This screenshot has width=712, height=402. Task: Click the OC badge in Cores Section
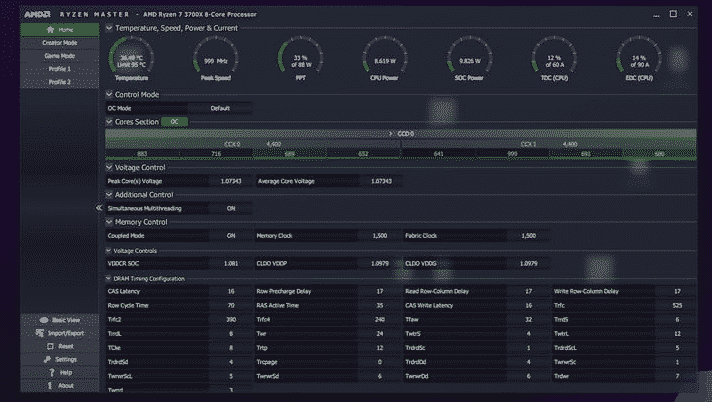(x=174, y=122)
